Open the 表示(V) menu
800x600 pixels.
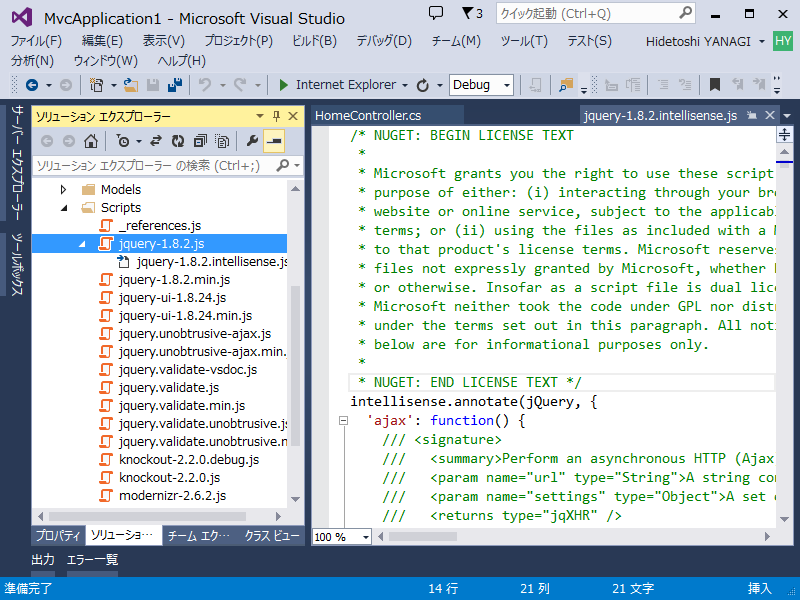pyautogui.click(x=164, y=41)
